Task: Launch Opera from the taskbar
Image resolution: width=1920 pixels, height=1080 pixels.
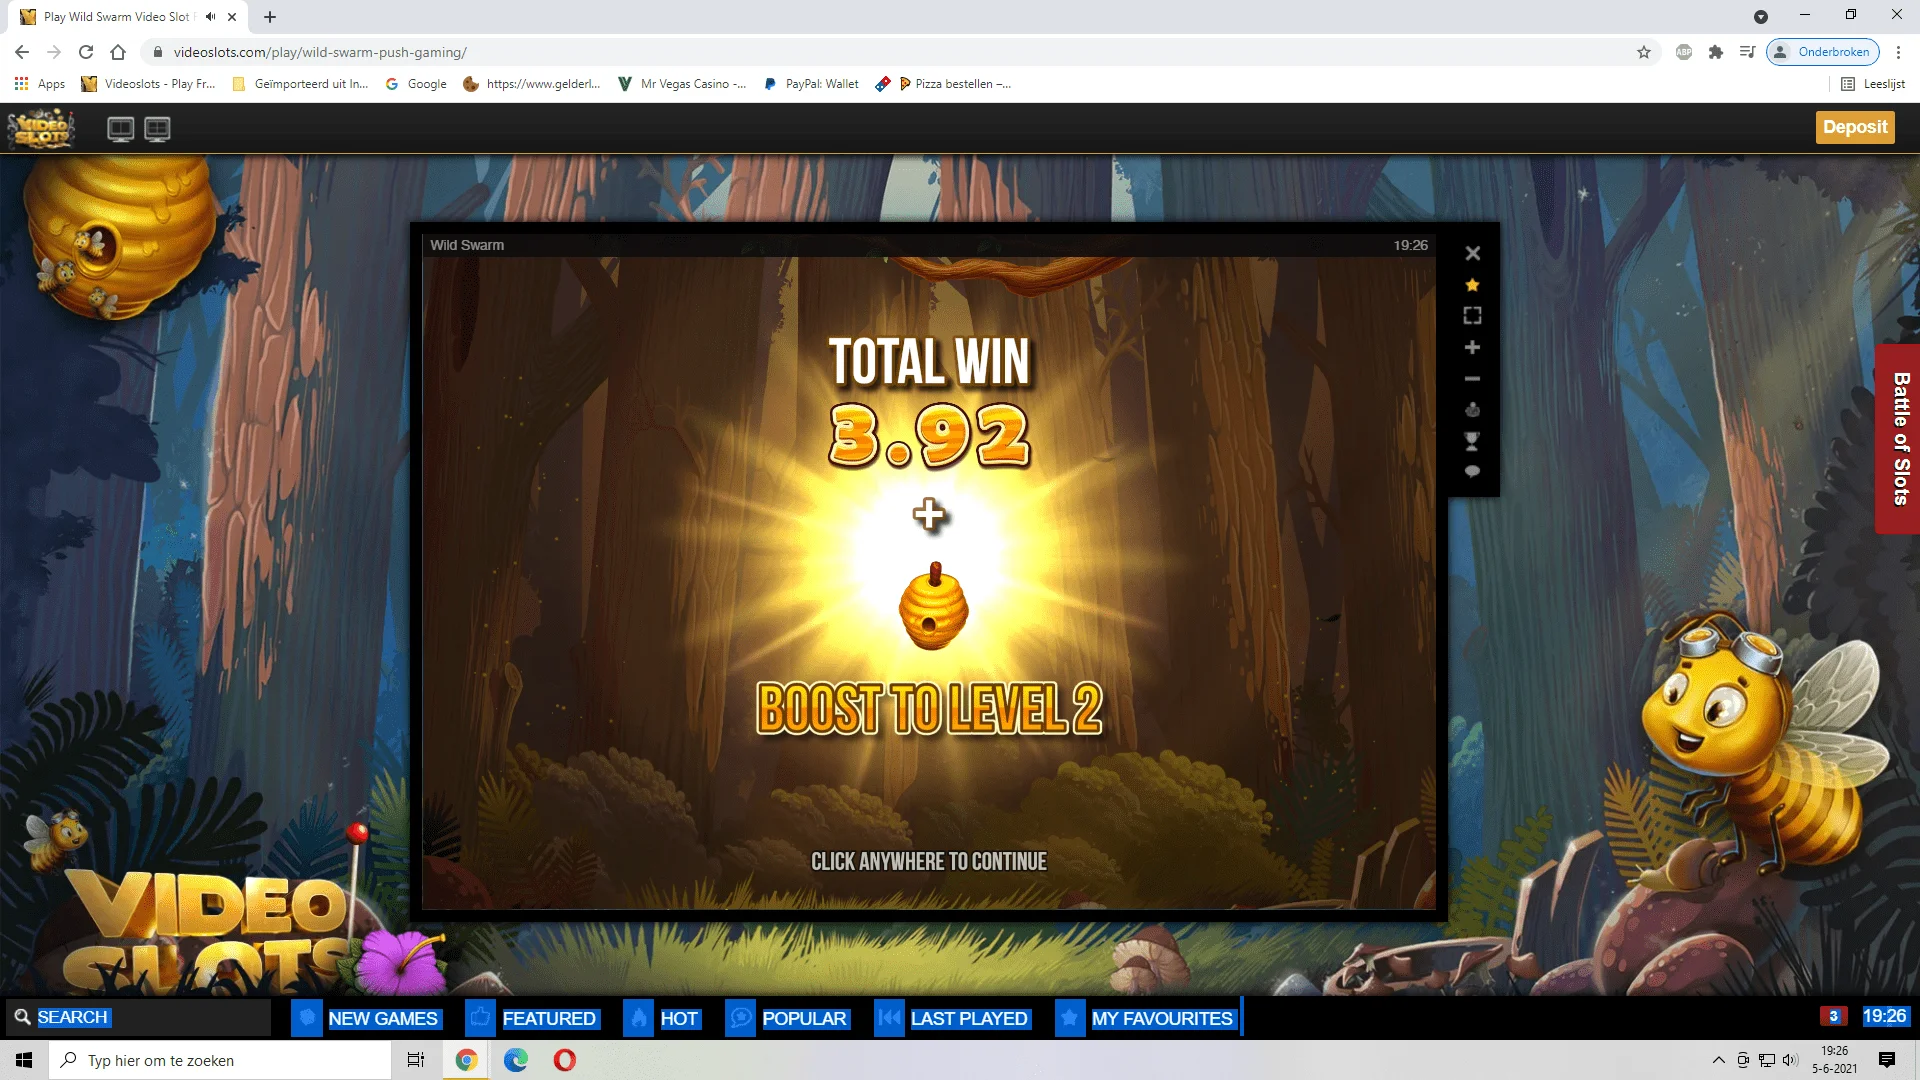Action: pyautogui.click(x=565, y=1060)
